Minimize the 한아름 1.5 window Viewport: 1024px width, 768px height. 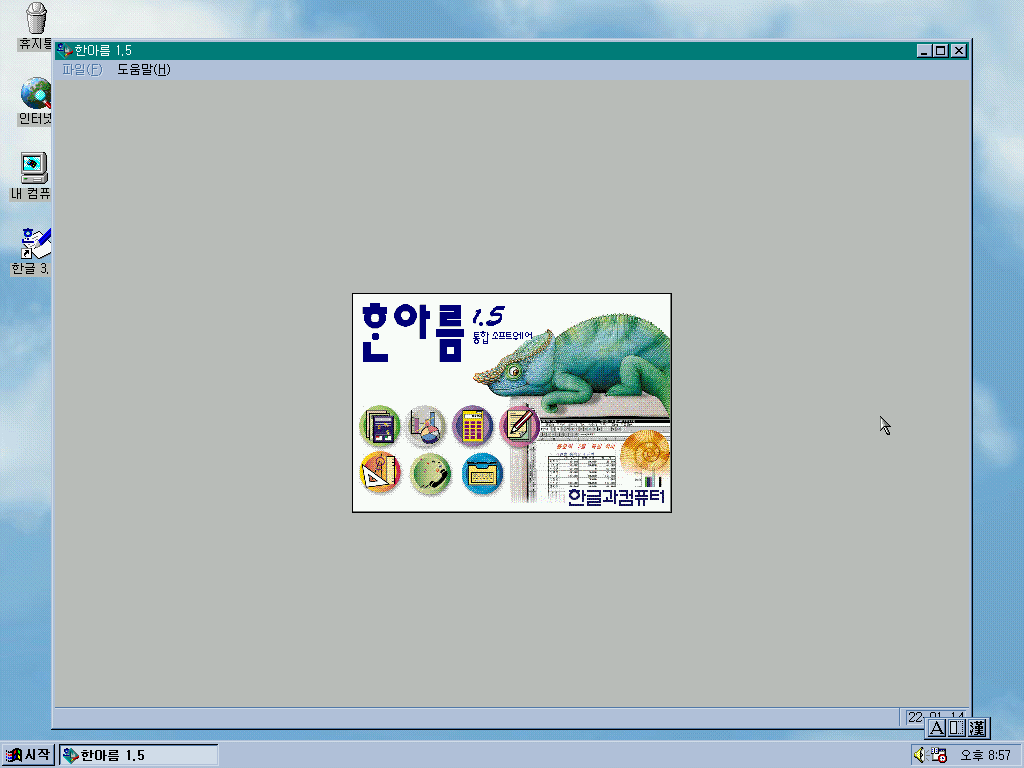coord(924,50)
